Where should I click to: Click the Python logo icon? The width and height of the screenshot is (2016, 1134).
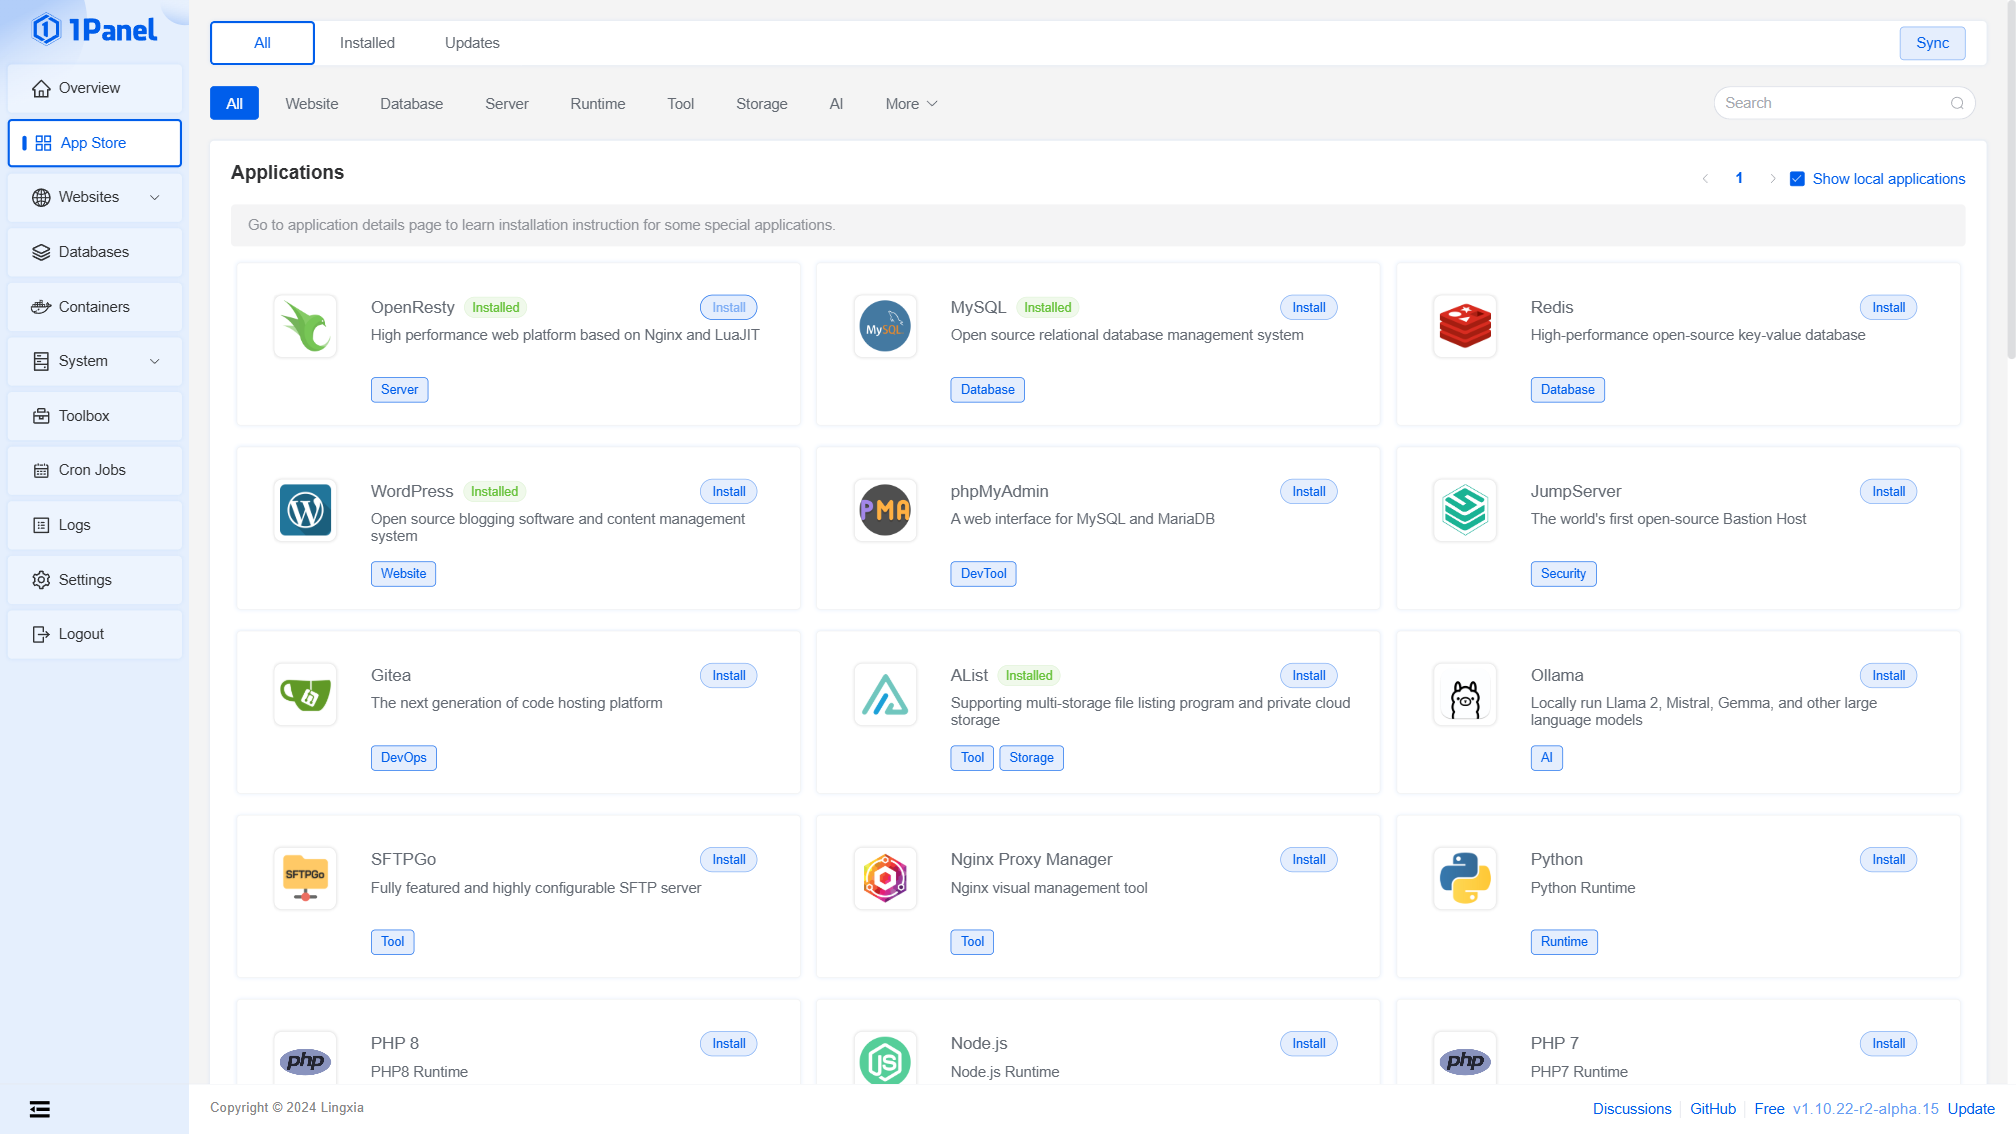click(1464, 878)
